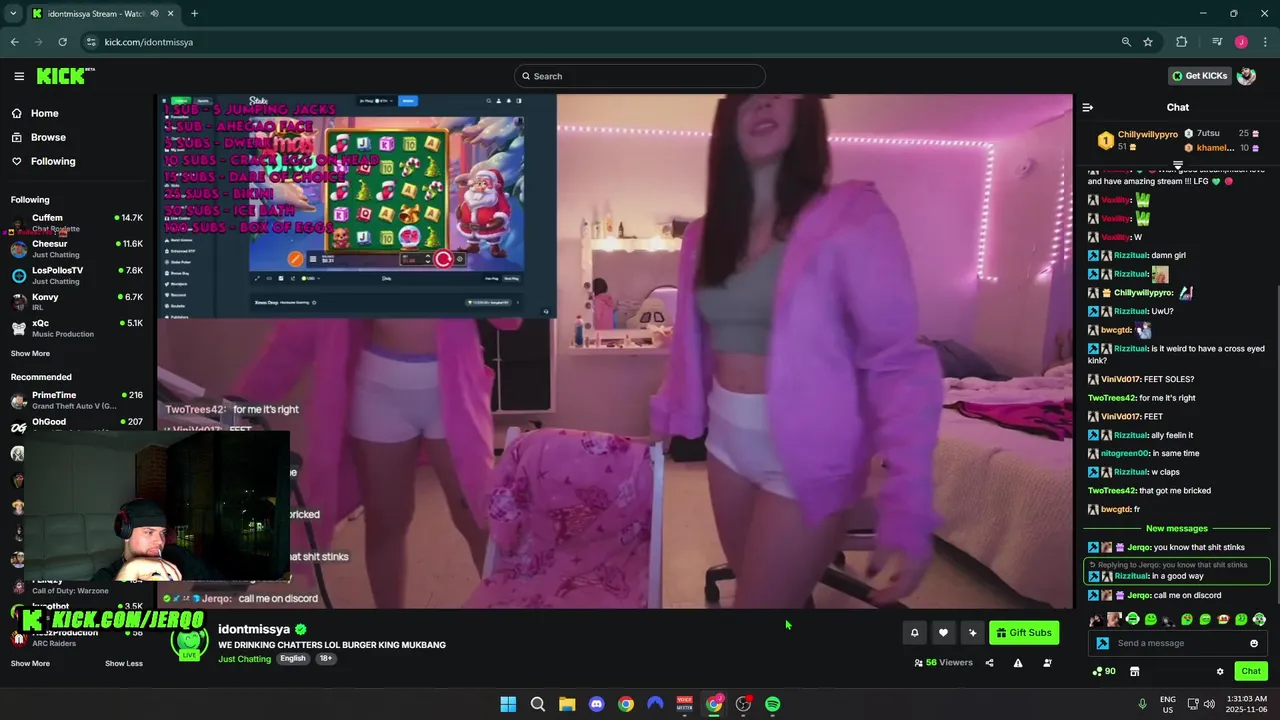Open Cuffem channel in Following list

(x=76, y=222)
